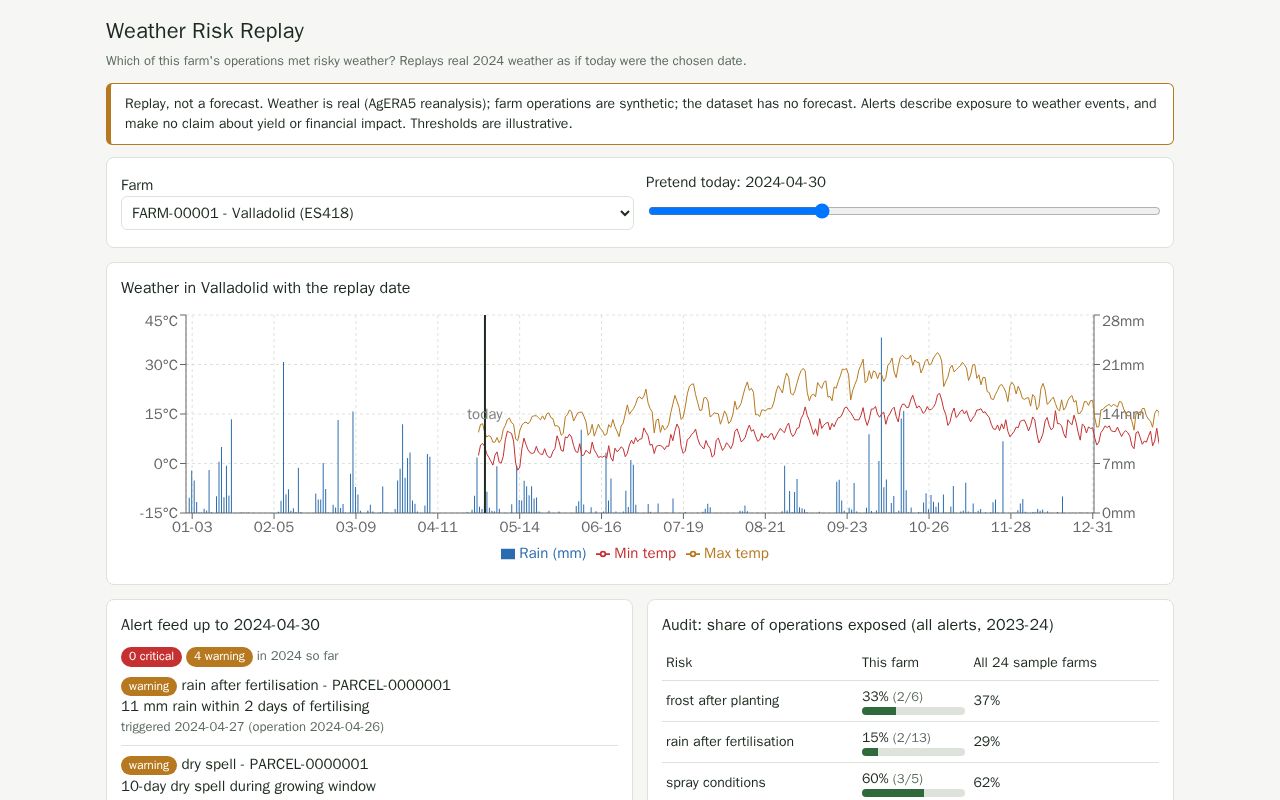Select the 4 warning alert badge
This screenshot has width=1280, height=800.
click(219, 657)
